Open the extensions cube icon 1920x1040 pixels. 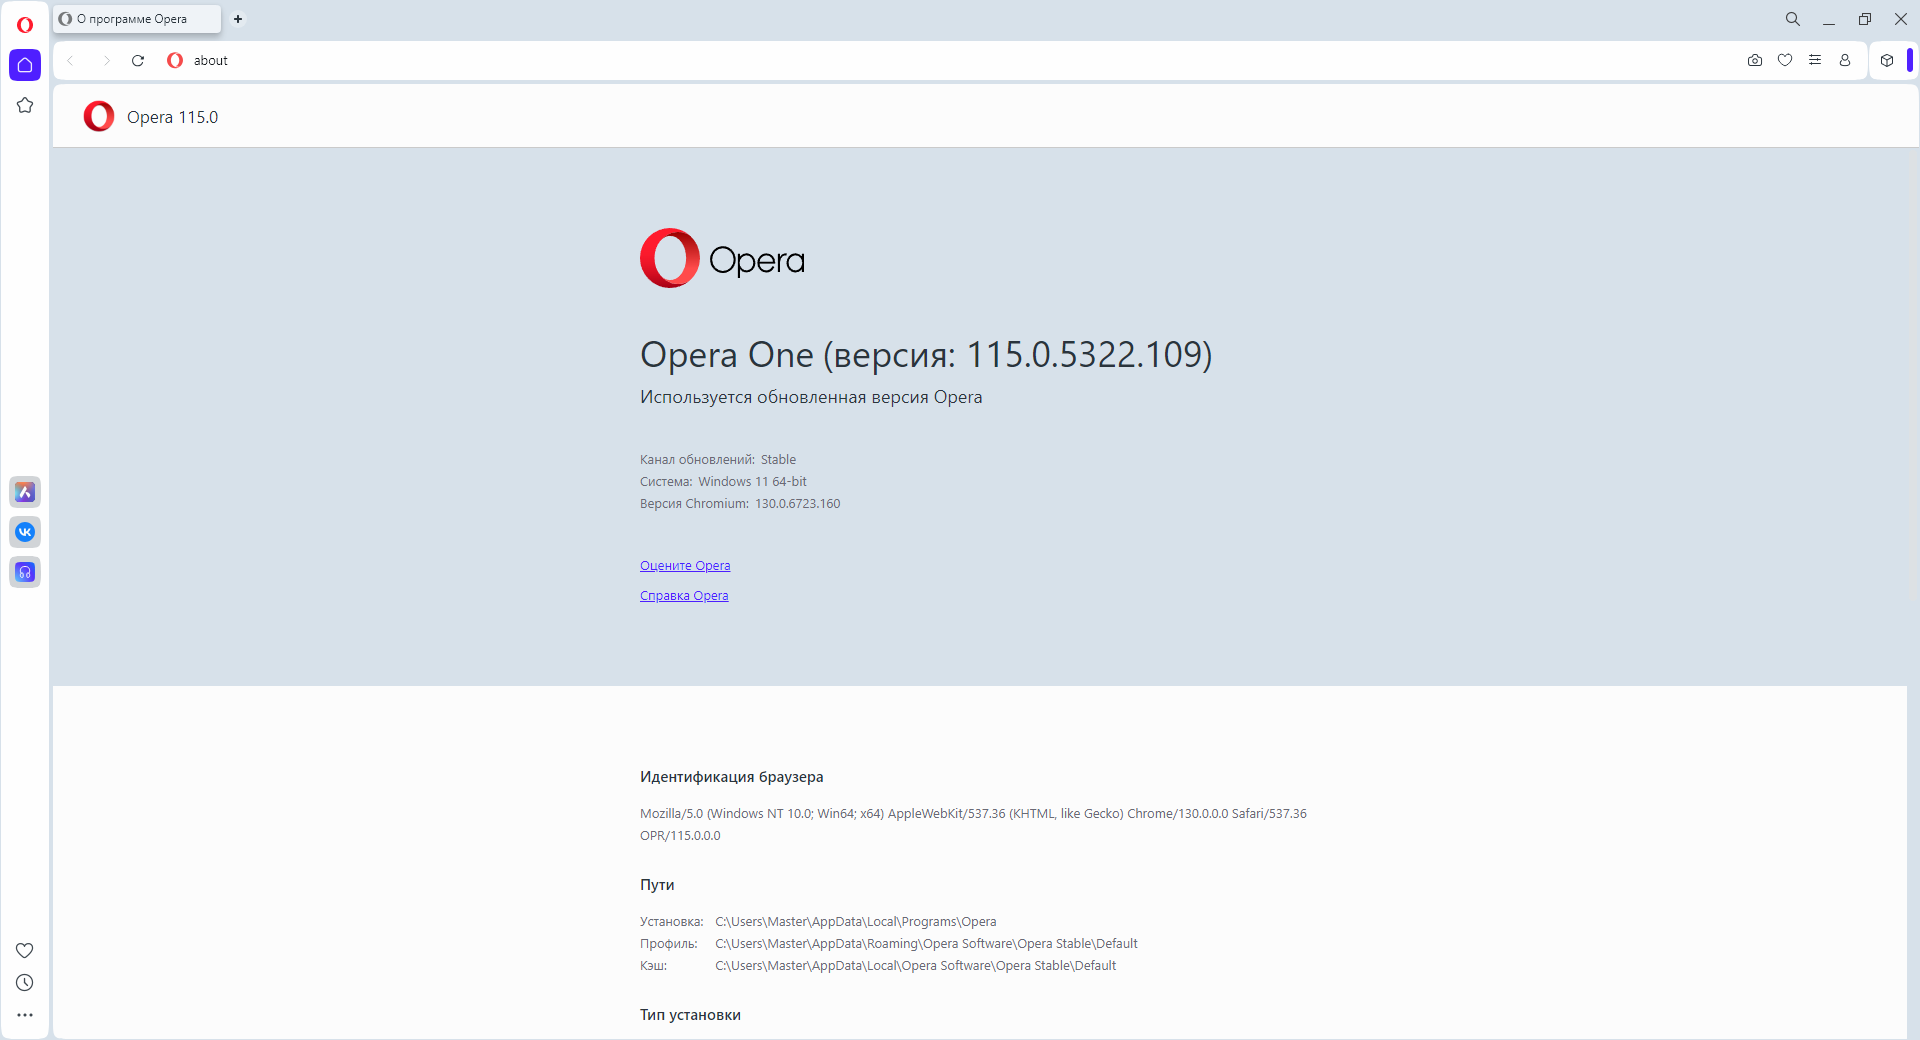[1887, 60]
